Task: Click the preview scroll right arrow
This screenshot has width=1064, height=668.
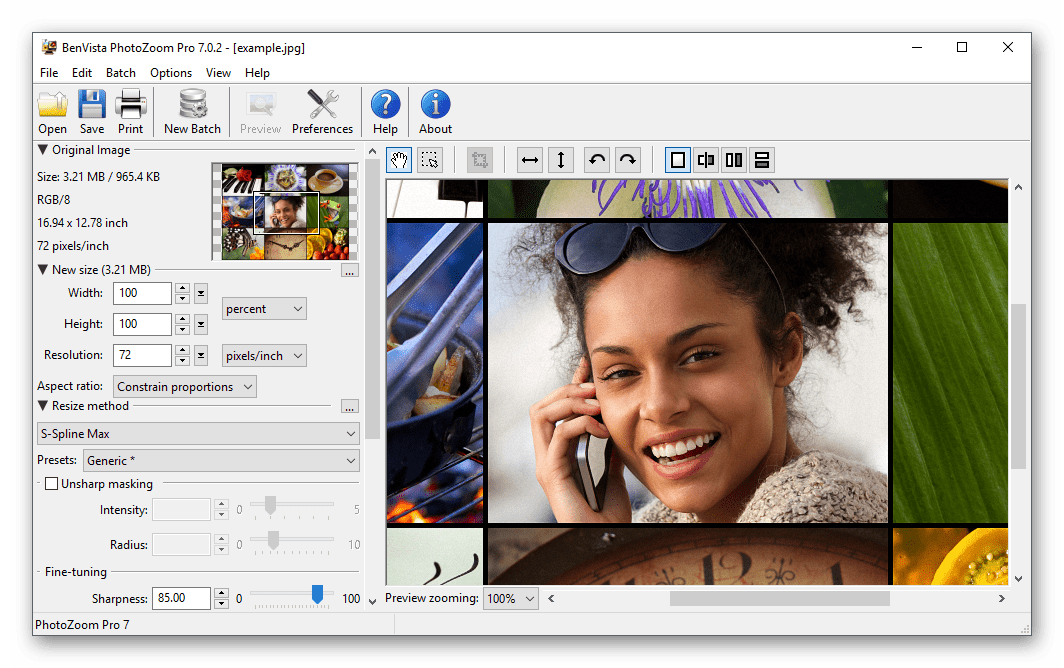Action: (x=1002, y=599)
